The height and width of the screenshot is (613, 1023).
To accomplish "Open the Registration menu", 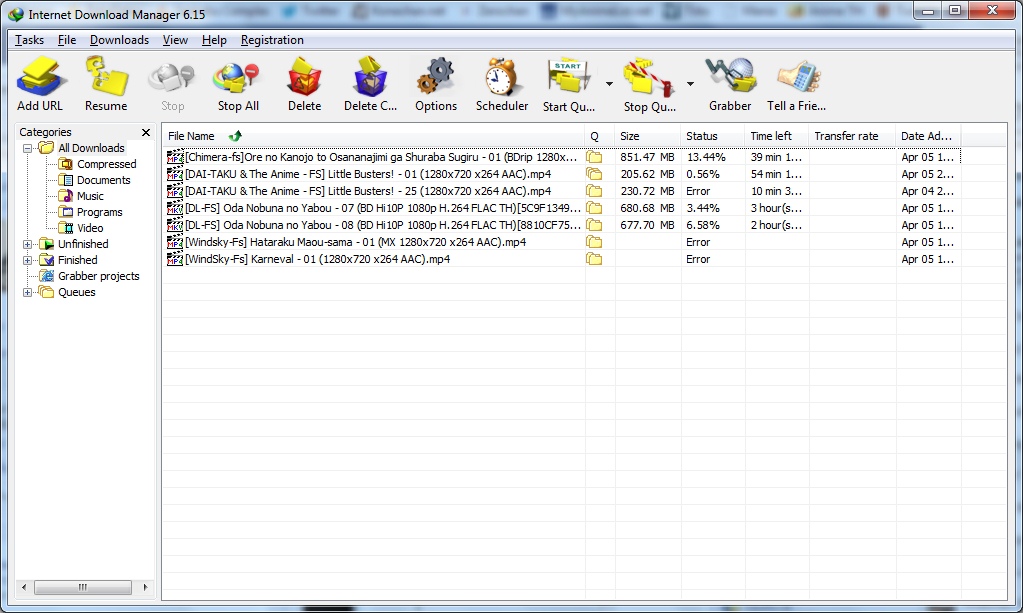I will (x=272, y=40).
